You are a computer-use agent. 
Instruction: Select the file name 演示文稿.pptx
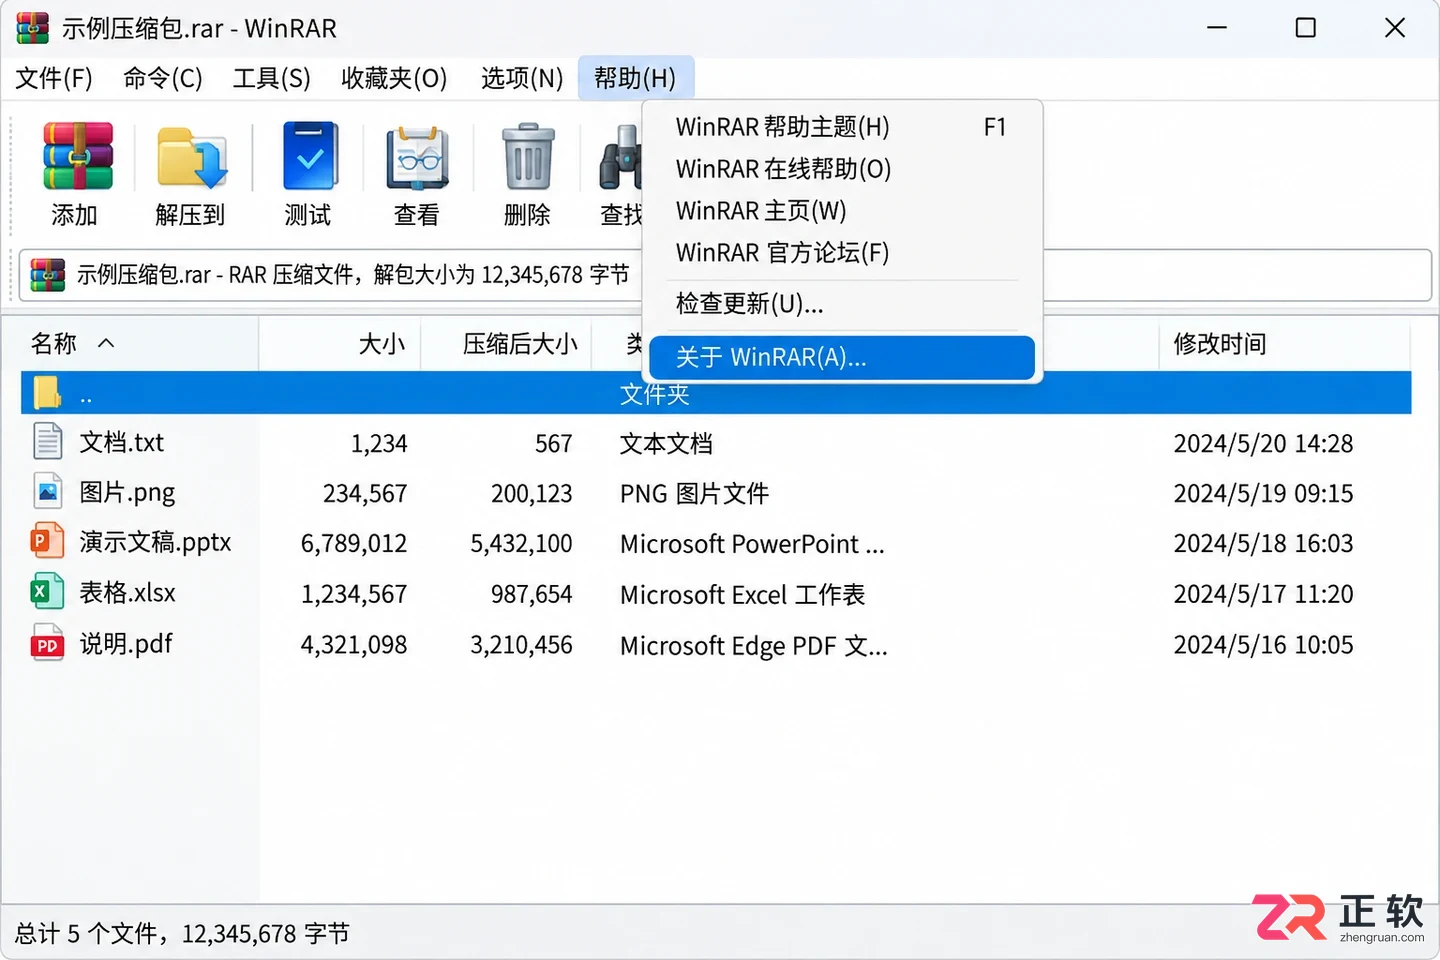pyautogui.click(x=155, y=542)
